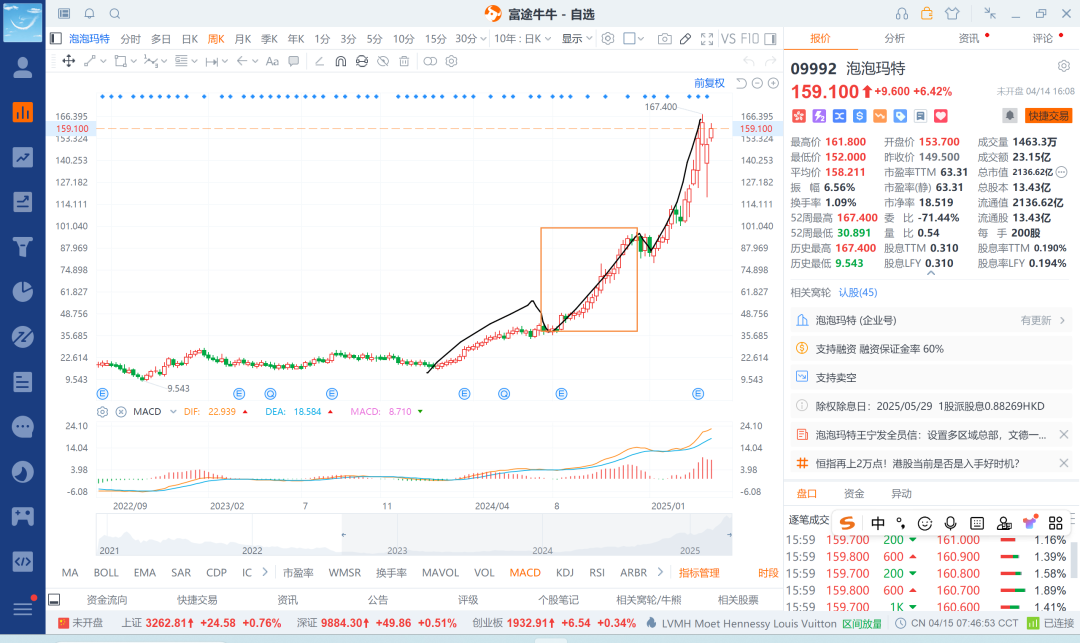Click the pencil drawing tool icon

pyautogui.click(x=685, y=39)
